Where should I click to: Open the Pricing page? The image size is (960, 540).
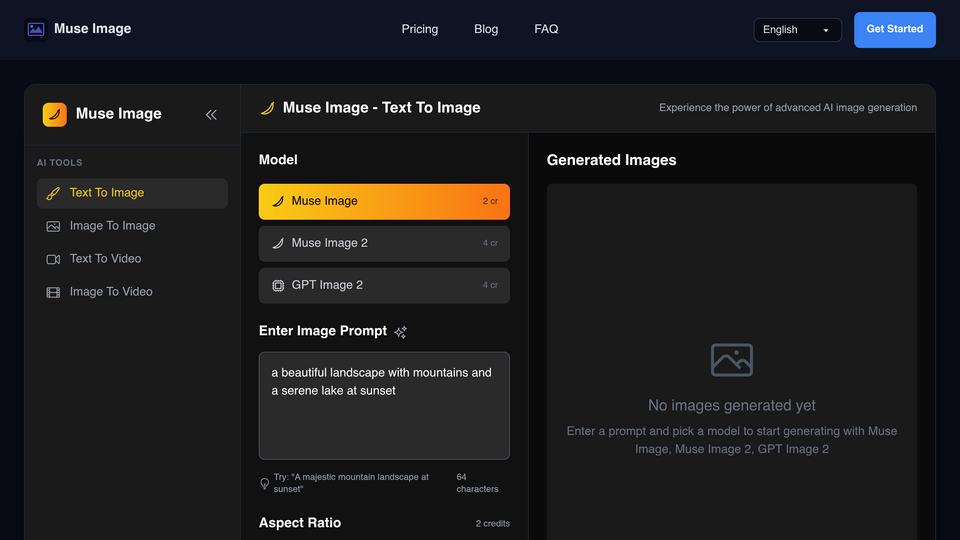(x=419, y=29)
